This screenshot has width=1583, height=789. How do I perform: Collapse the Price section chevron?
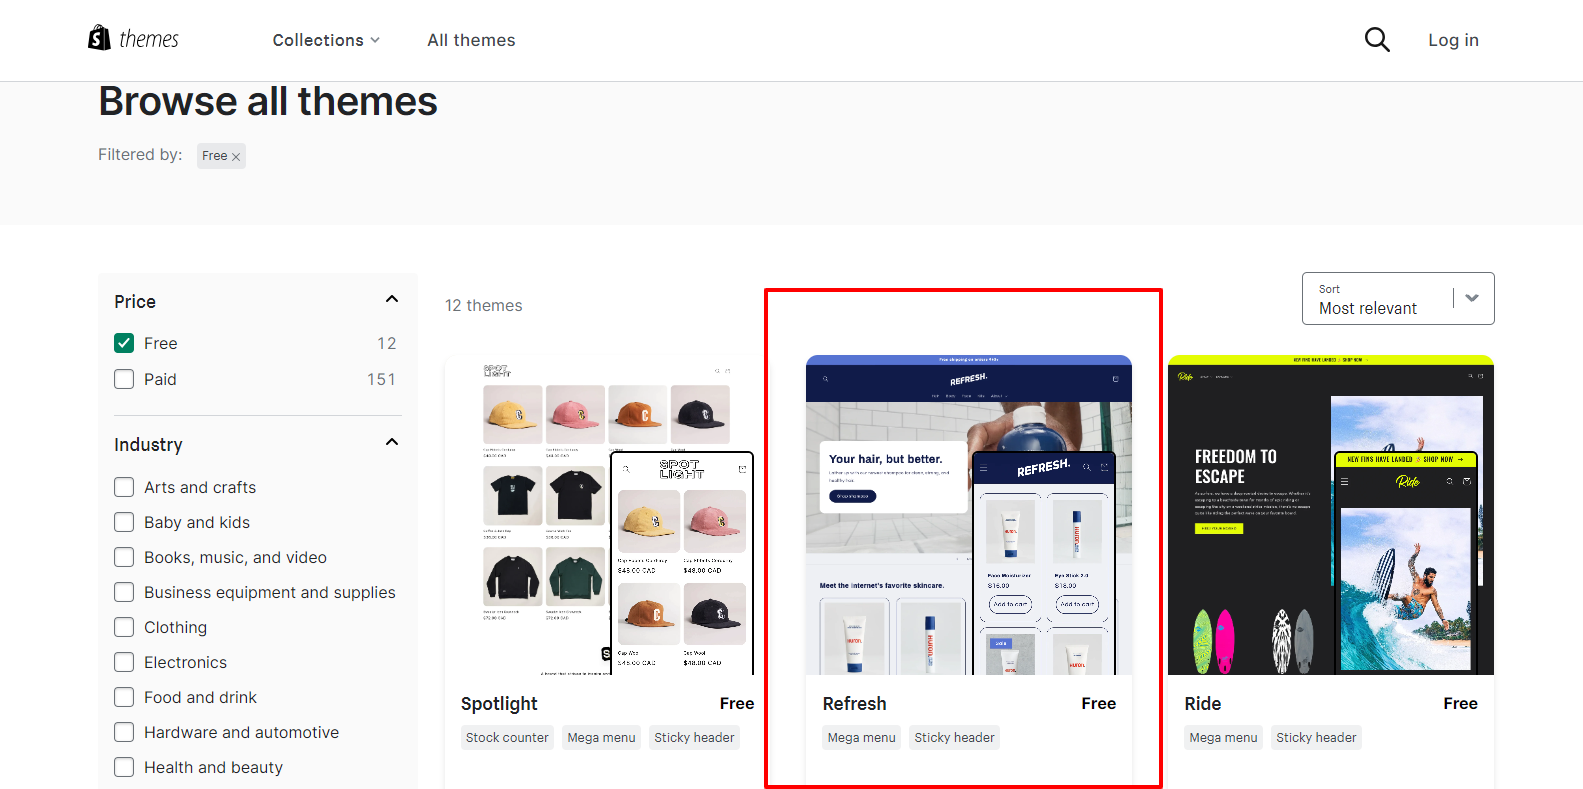coord(392,299)
